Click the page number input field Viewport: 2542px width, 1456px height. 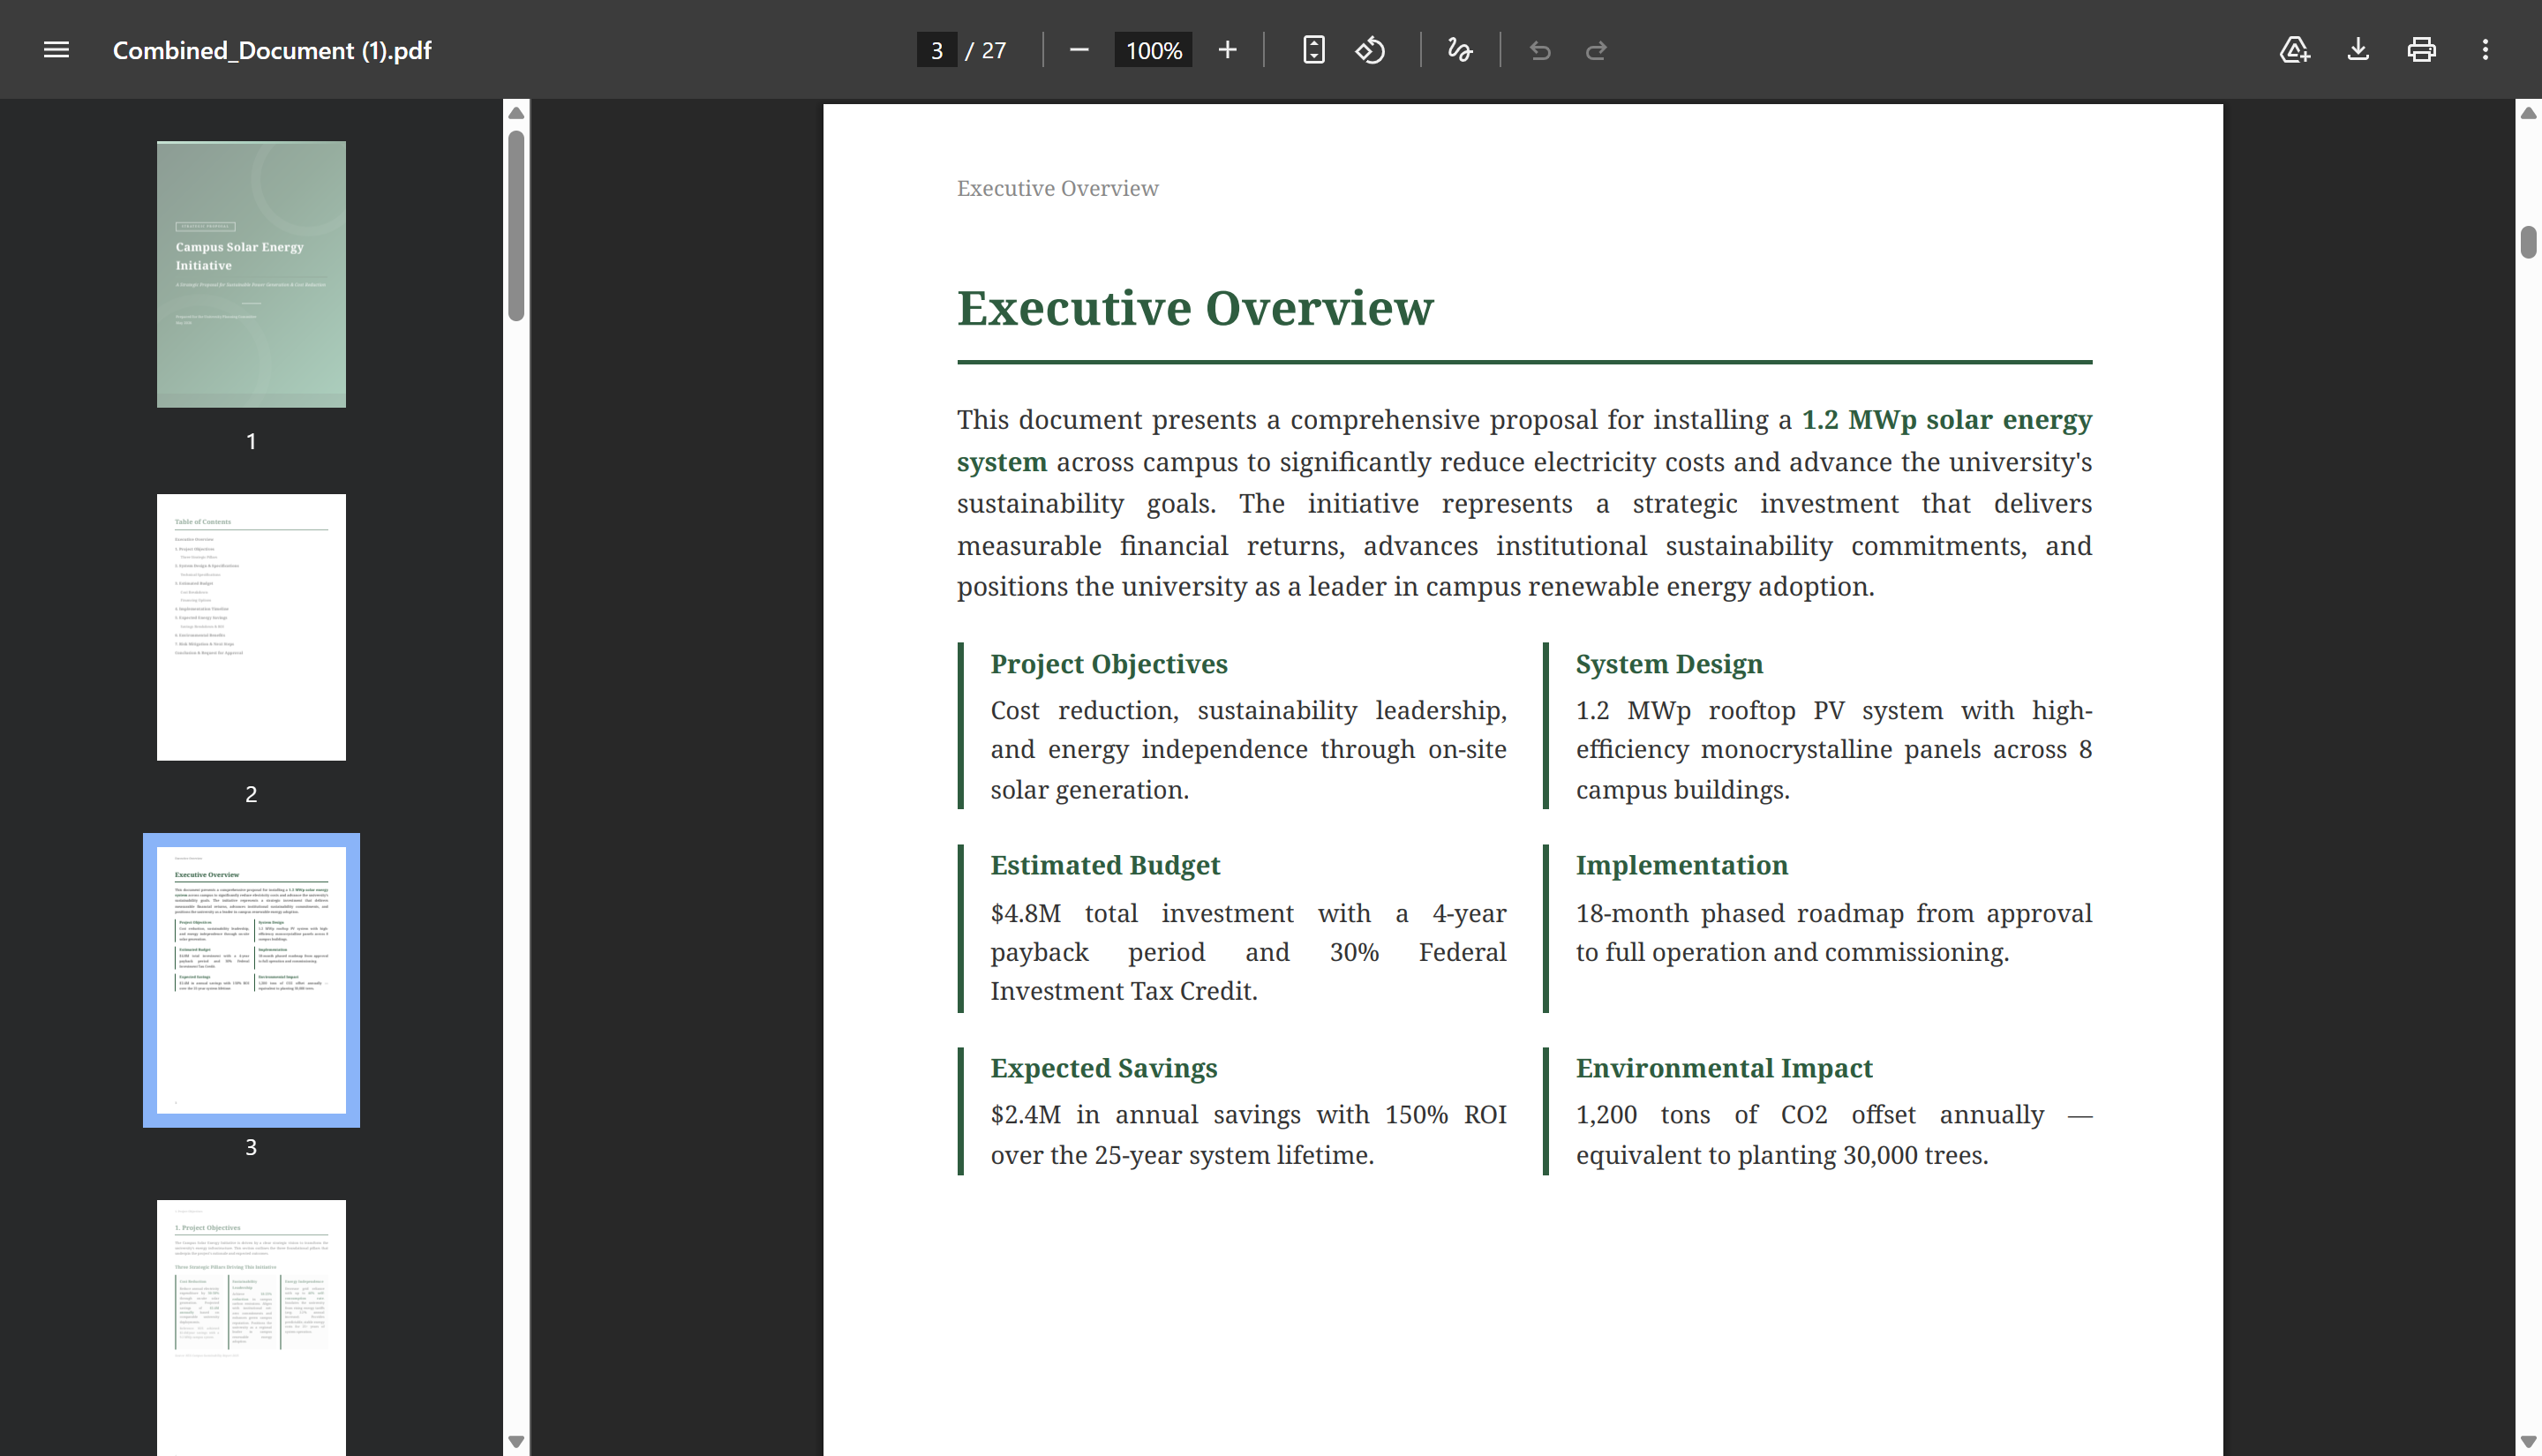tap(936, 50)
